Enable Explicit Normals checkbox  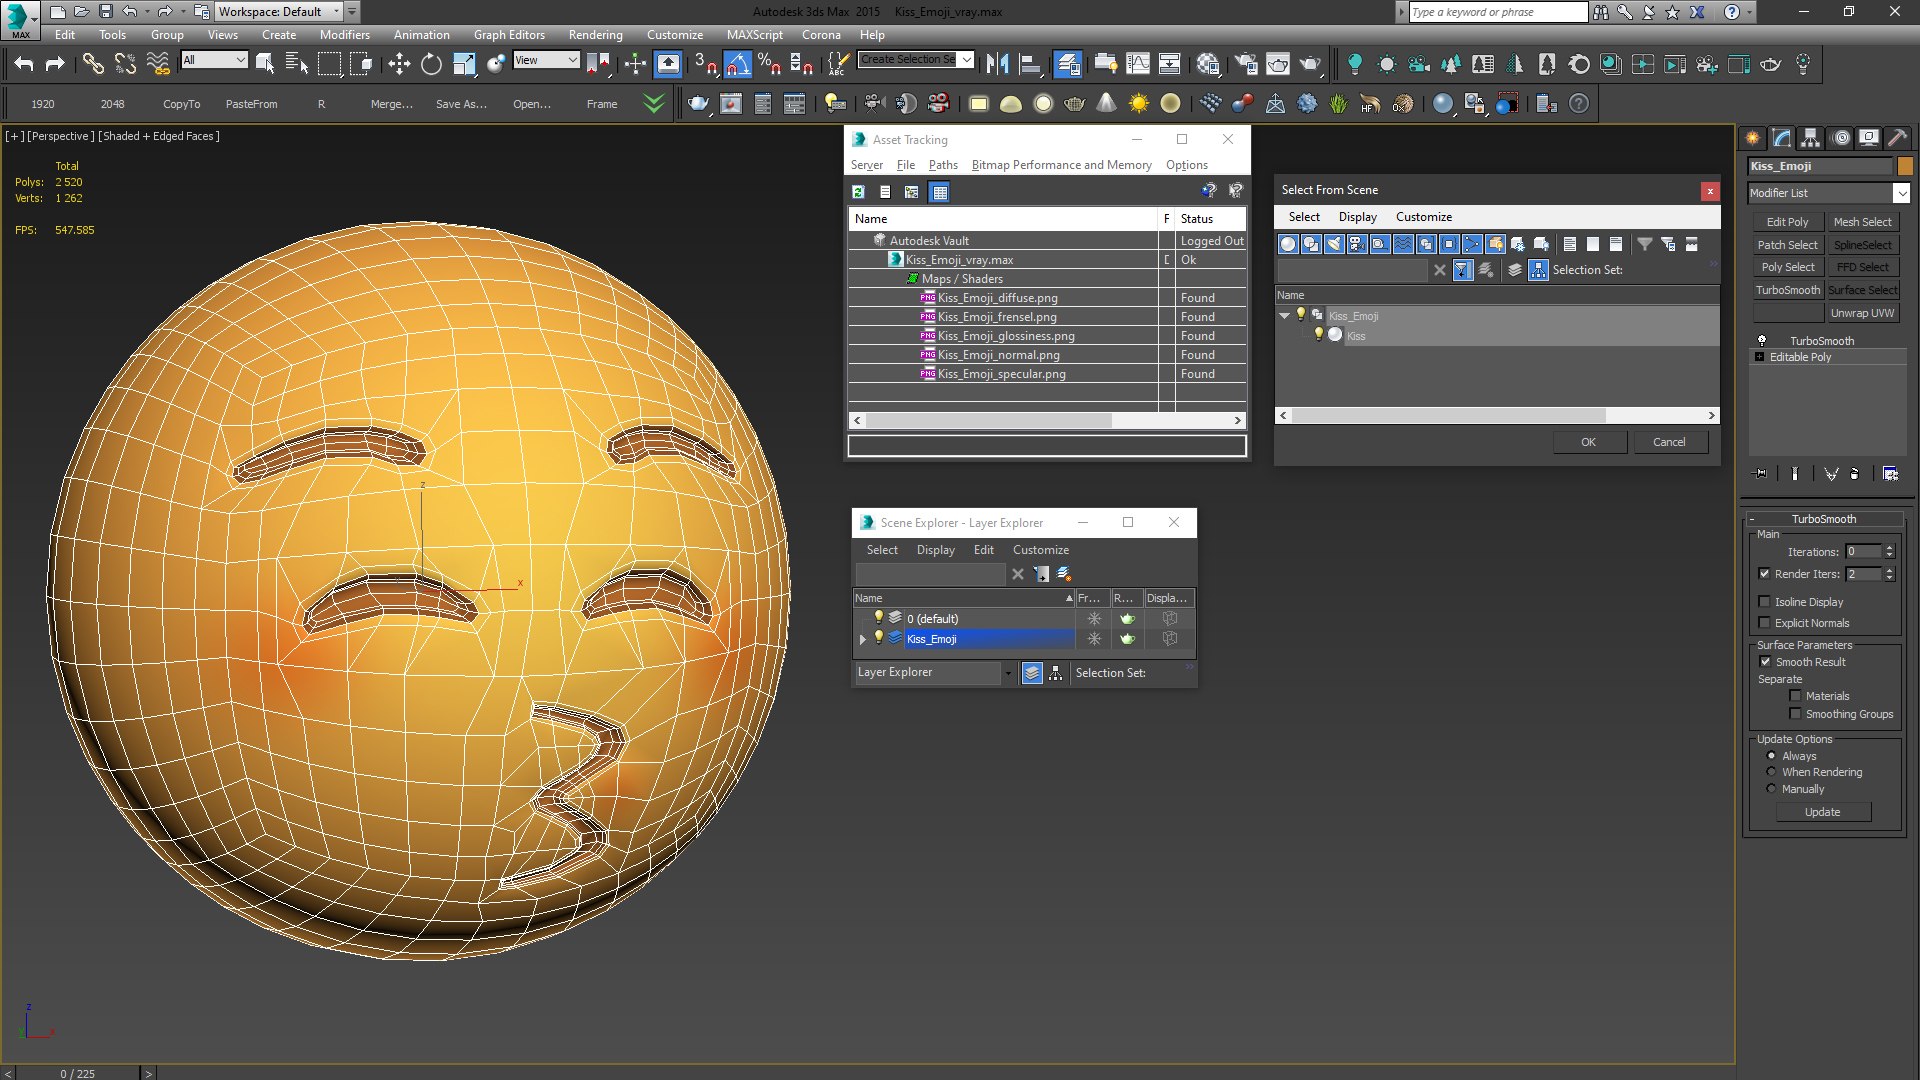coord(1764,623)
